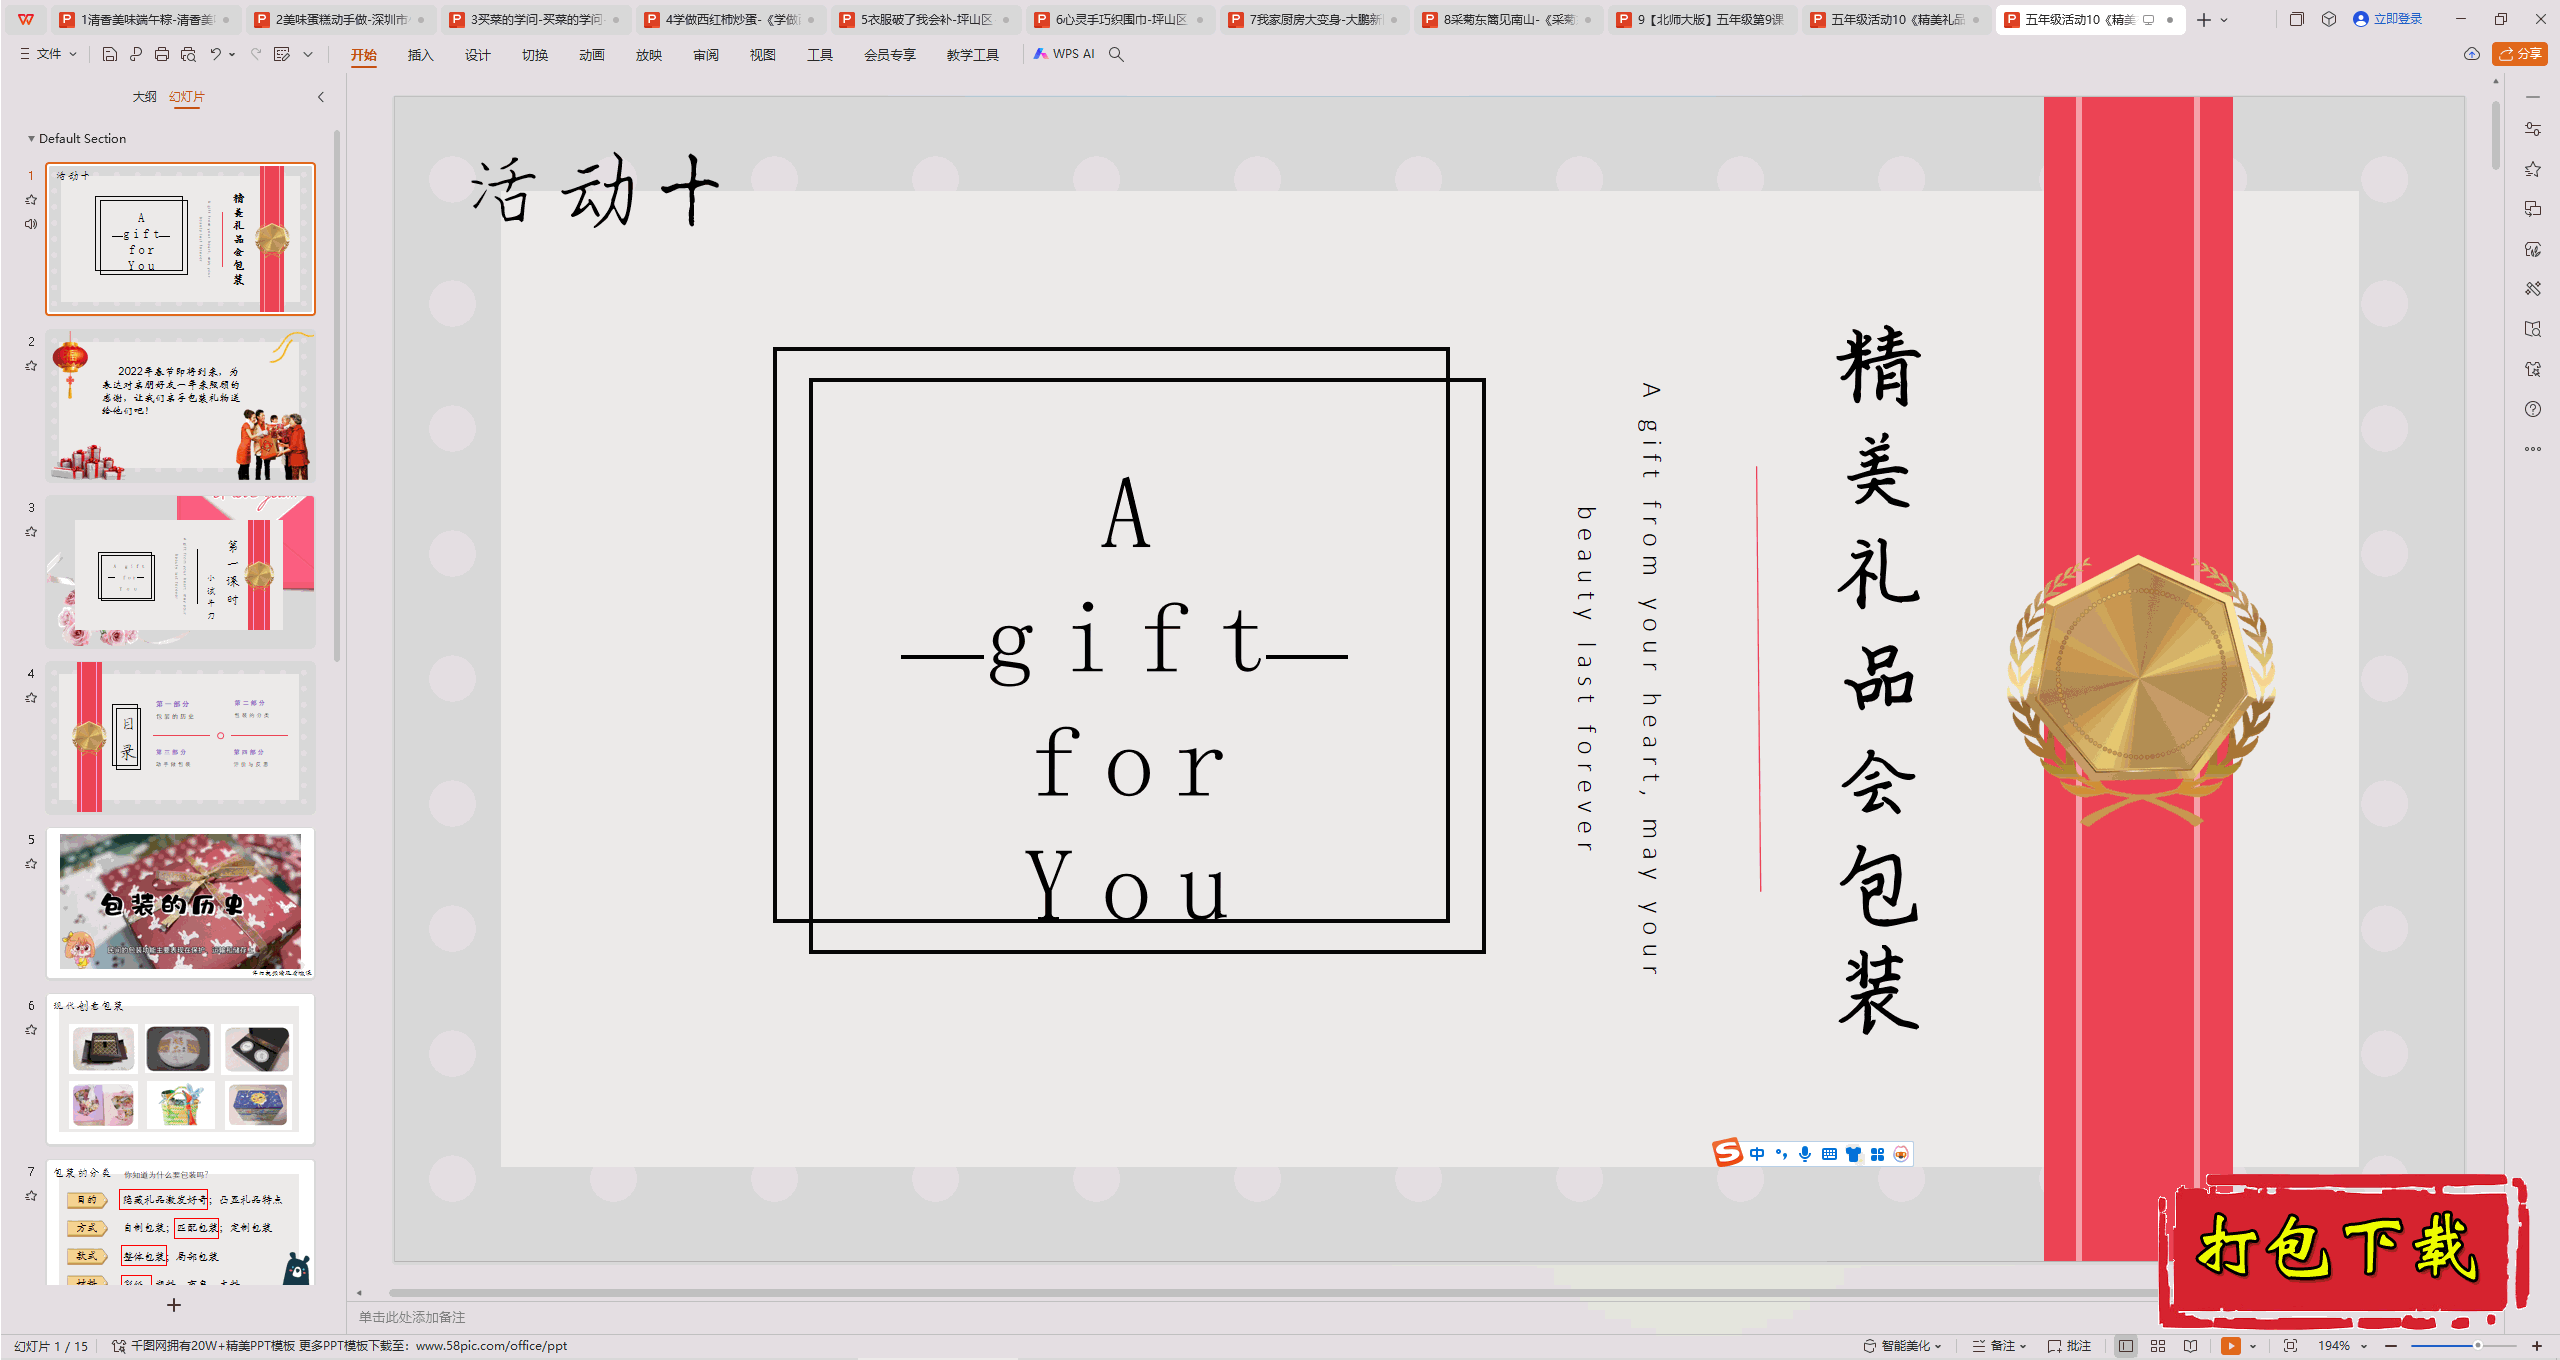Image resolution: width=2560 pixels, height=1360 pixels.
Task: Open the tab list dropdown beside new tab
Action: click(x=2225, y=19)
